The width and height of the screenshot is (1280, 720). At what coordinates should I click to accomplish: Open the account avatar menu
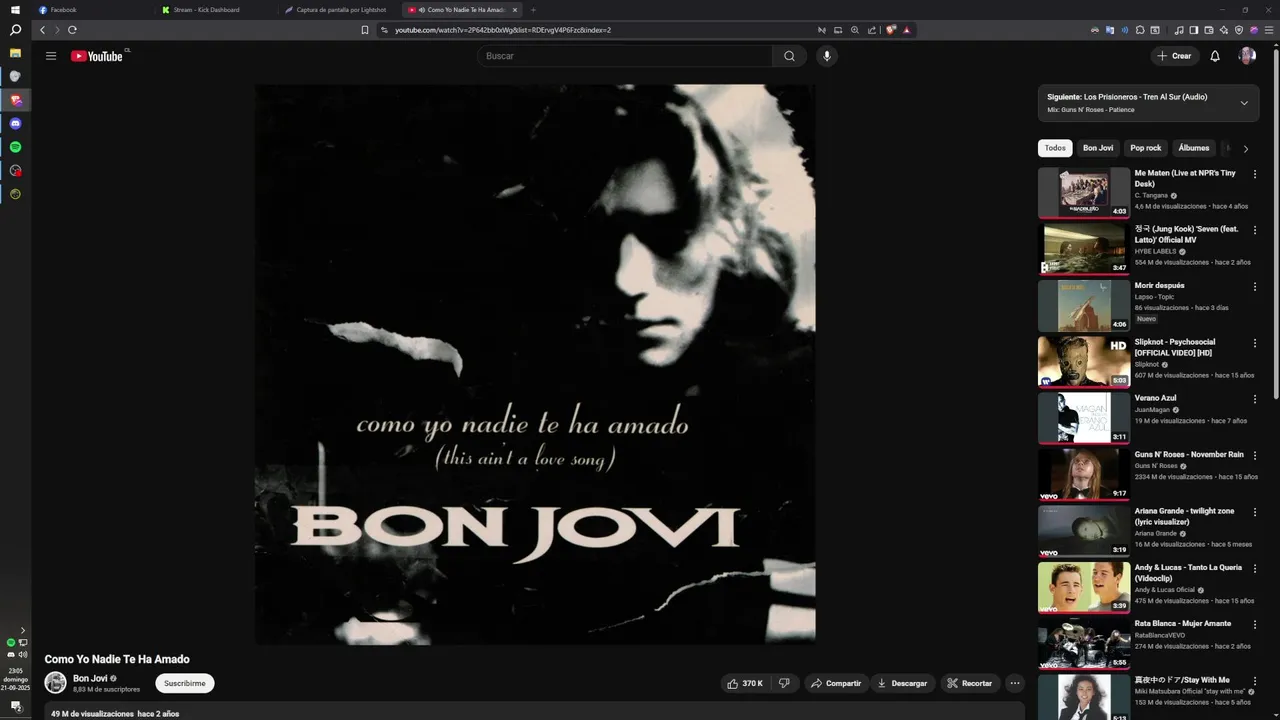coord(1247,56)
